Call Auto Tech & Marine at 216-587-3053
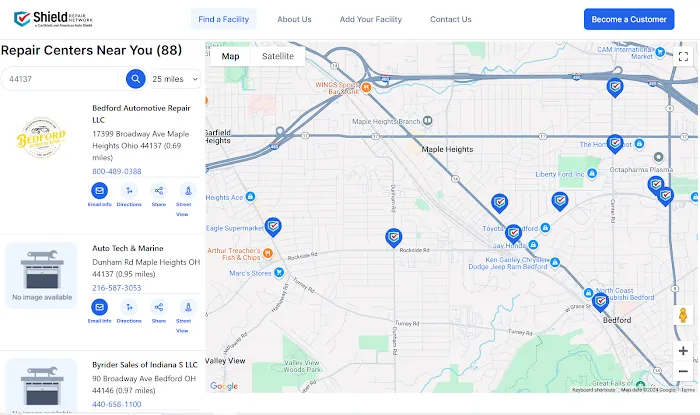Screen dimensions: 700x415 tap(117, 288)
